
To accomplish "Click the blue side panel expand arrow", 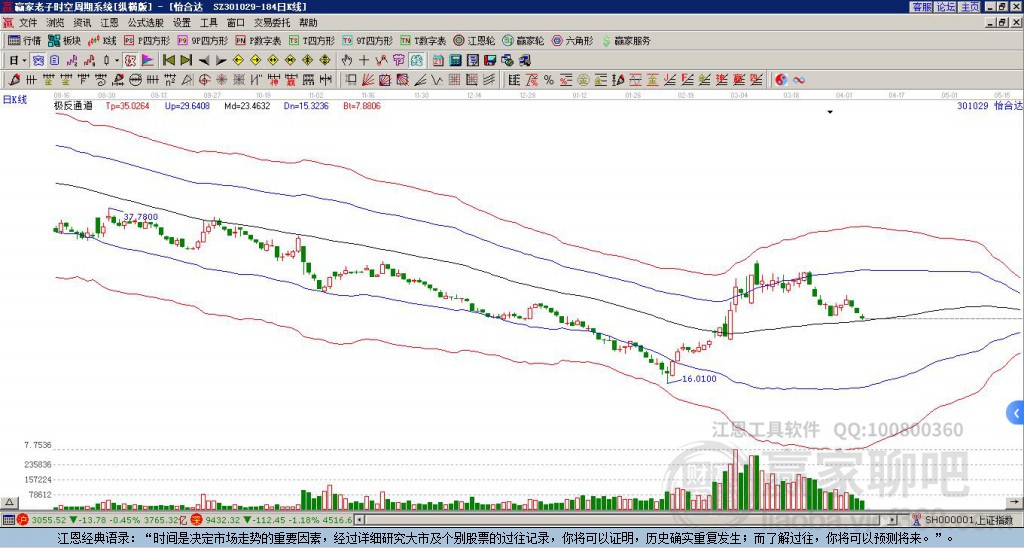I will [x=1016, y=413].
